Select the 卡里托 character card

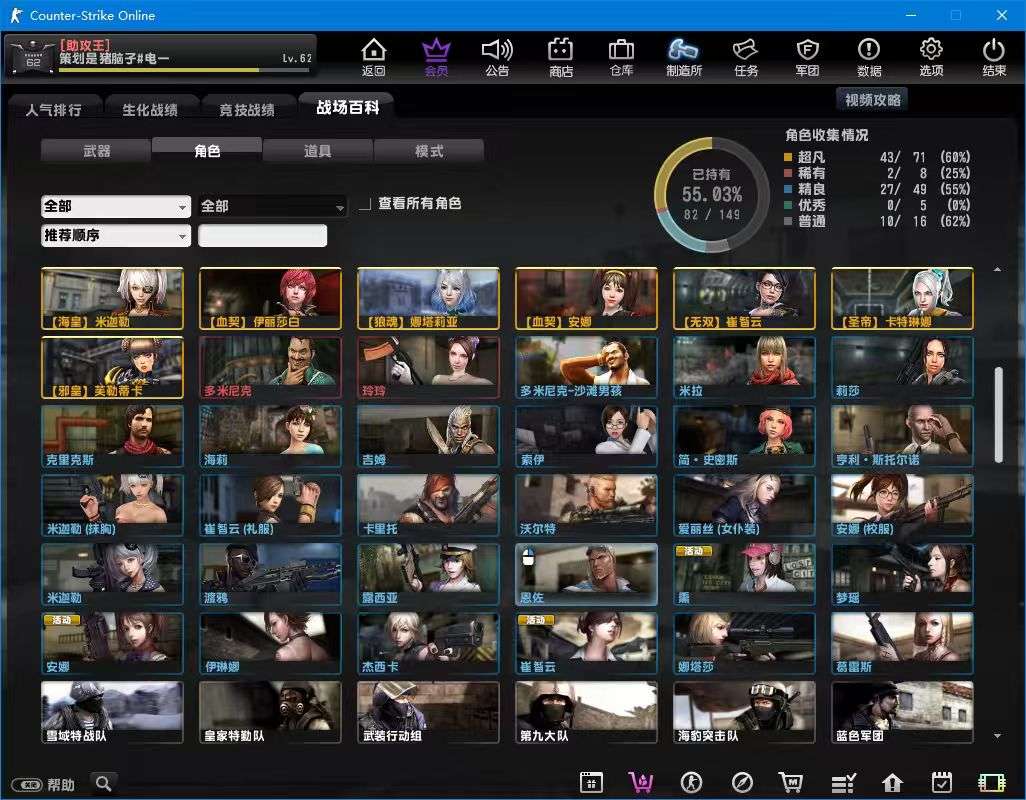click(x=428, y=506)
